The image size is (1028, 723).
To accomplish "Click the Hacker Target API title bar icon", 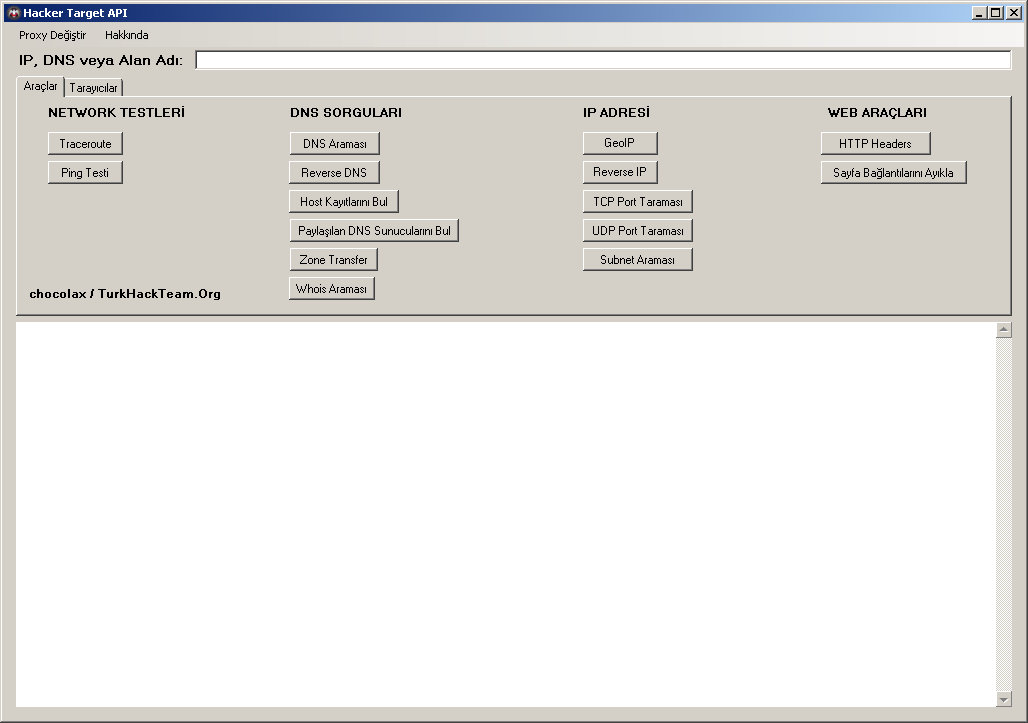I will point(13,12).
